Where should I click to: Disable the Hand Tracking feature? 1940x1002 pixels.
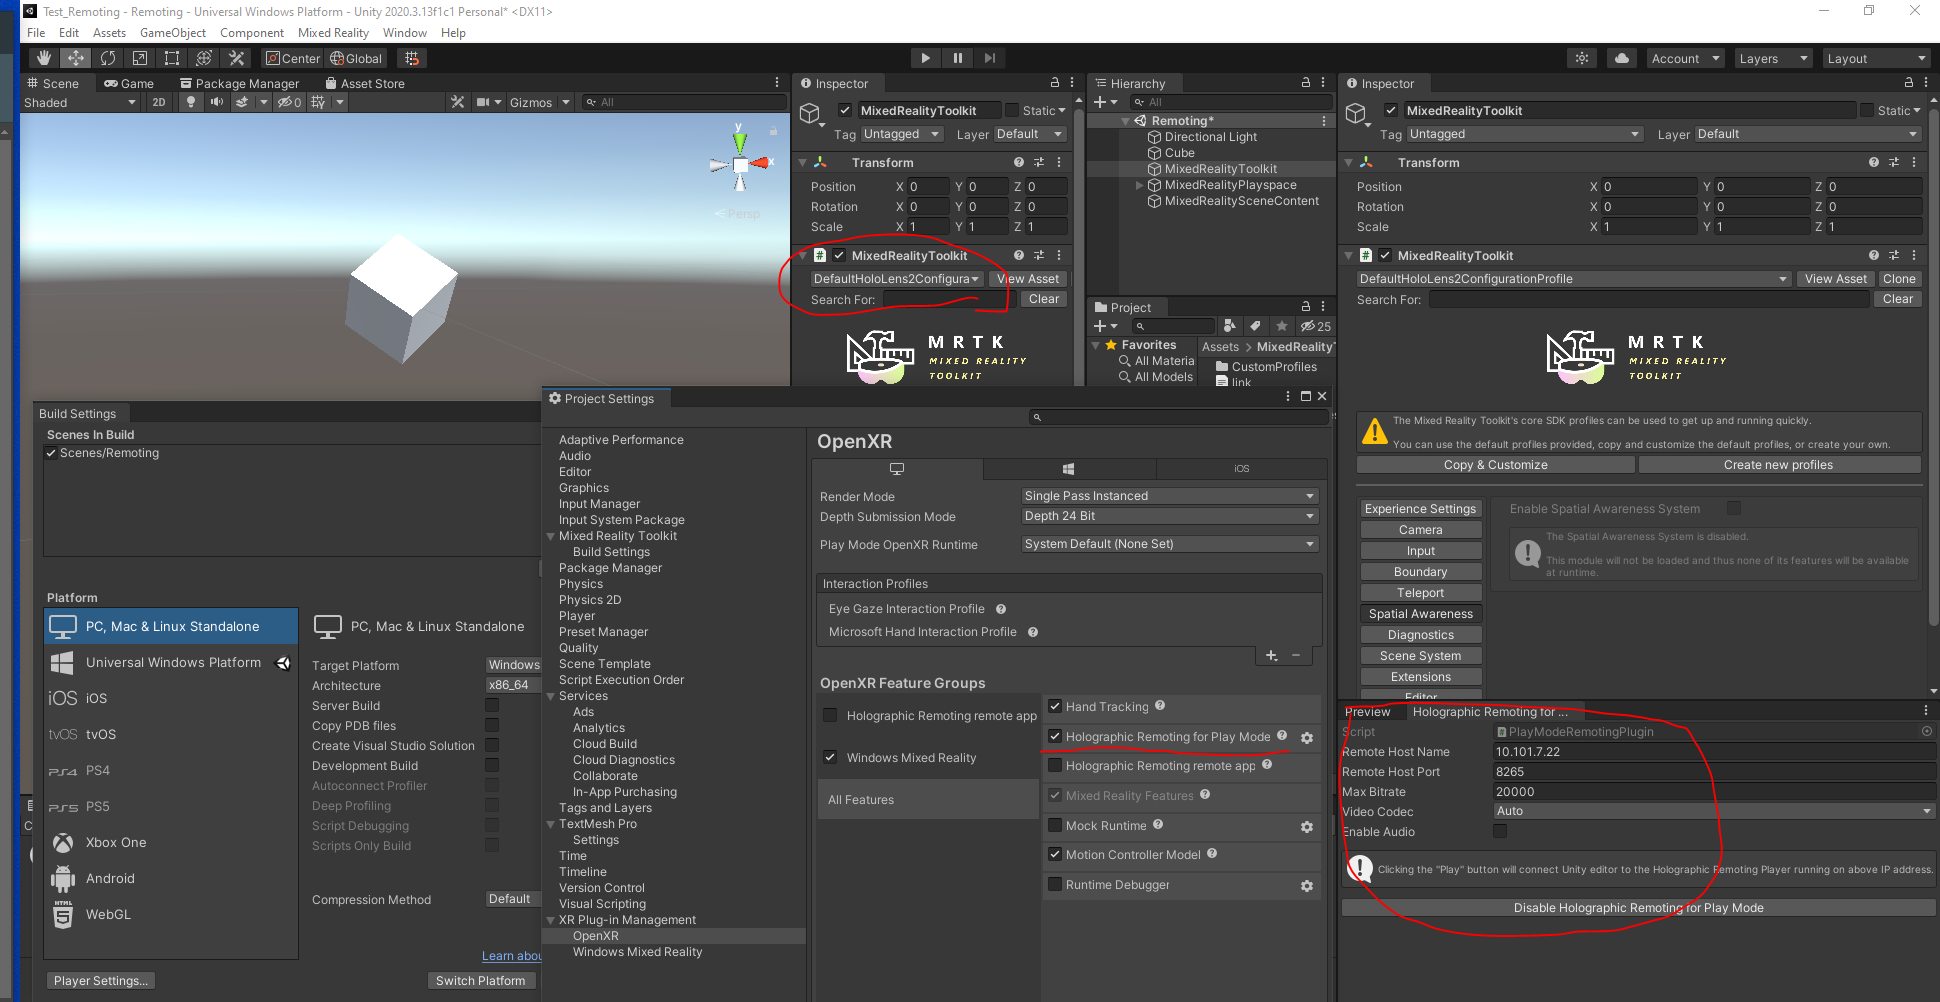click(x=1055, y=706)
